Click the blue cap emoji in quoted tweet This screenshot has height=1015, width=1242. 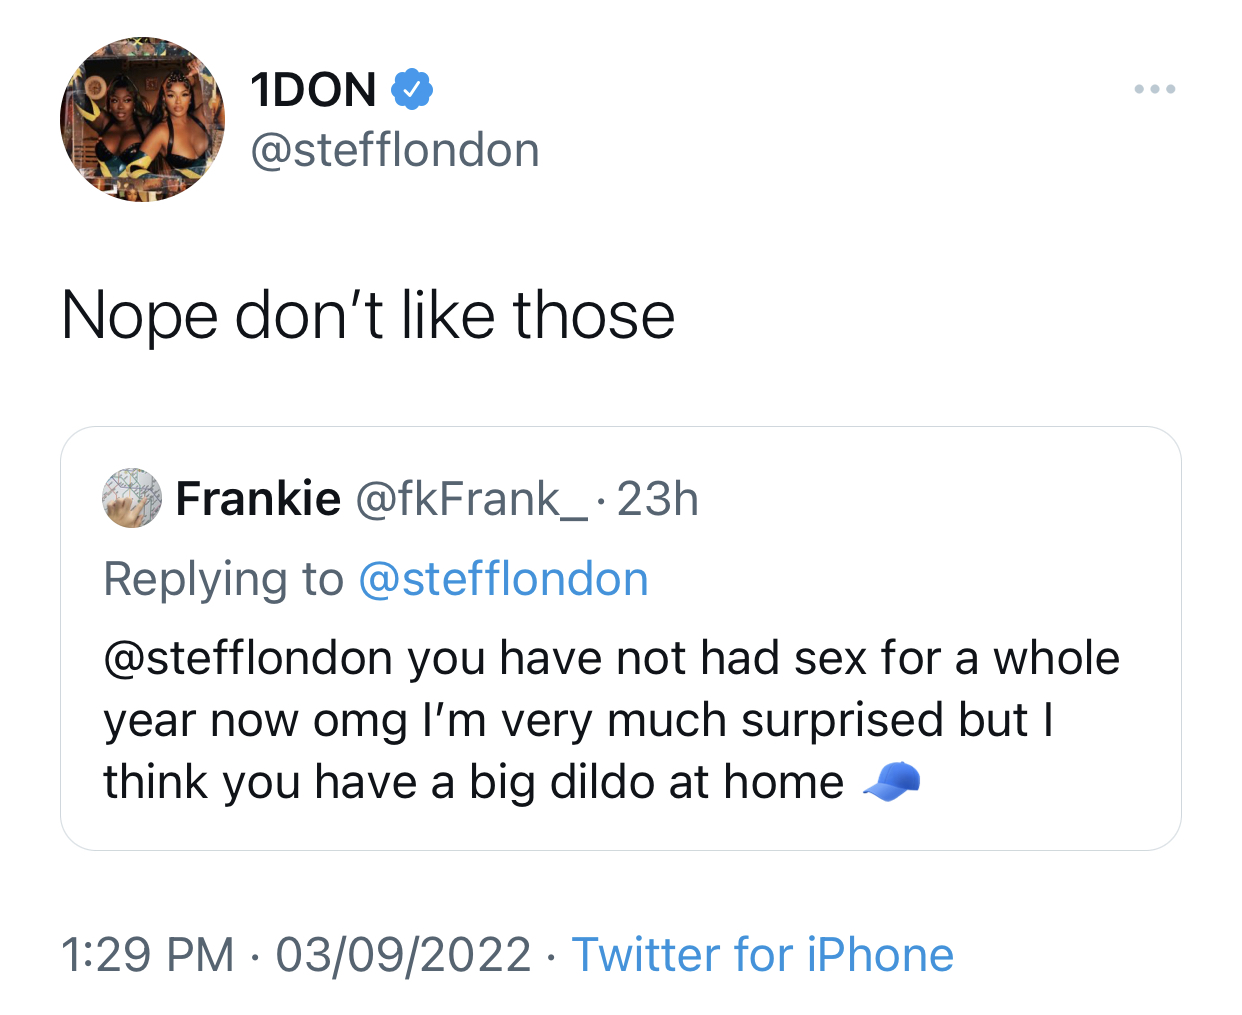coord(891,782)
